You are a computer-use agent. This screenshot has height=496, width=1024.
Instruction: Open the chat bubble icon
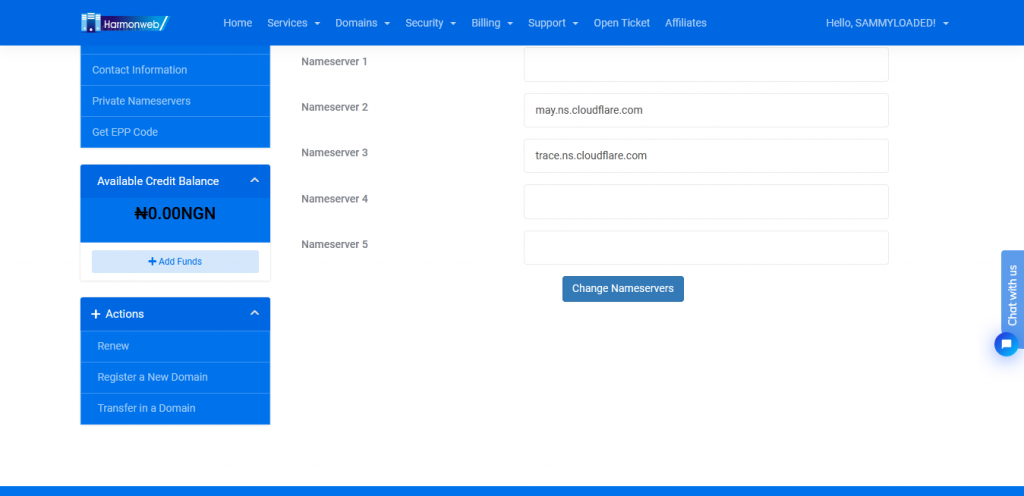(x=1006, y=344)
